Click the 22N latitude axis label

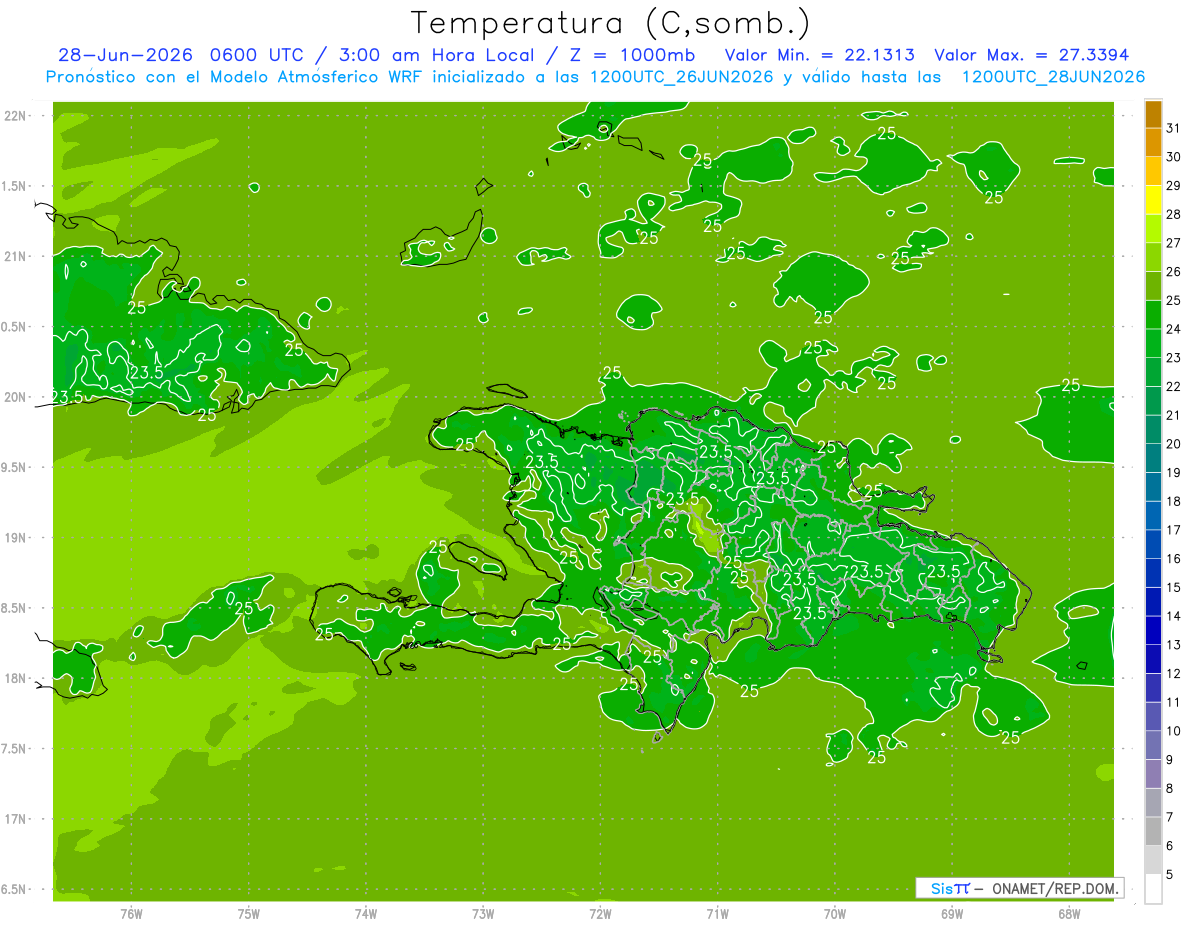click(15, 115)
